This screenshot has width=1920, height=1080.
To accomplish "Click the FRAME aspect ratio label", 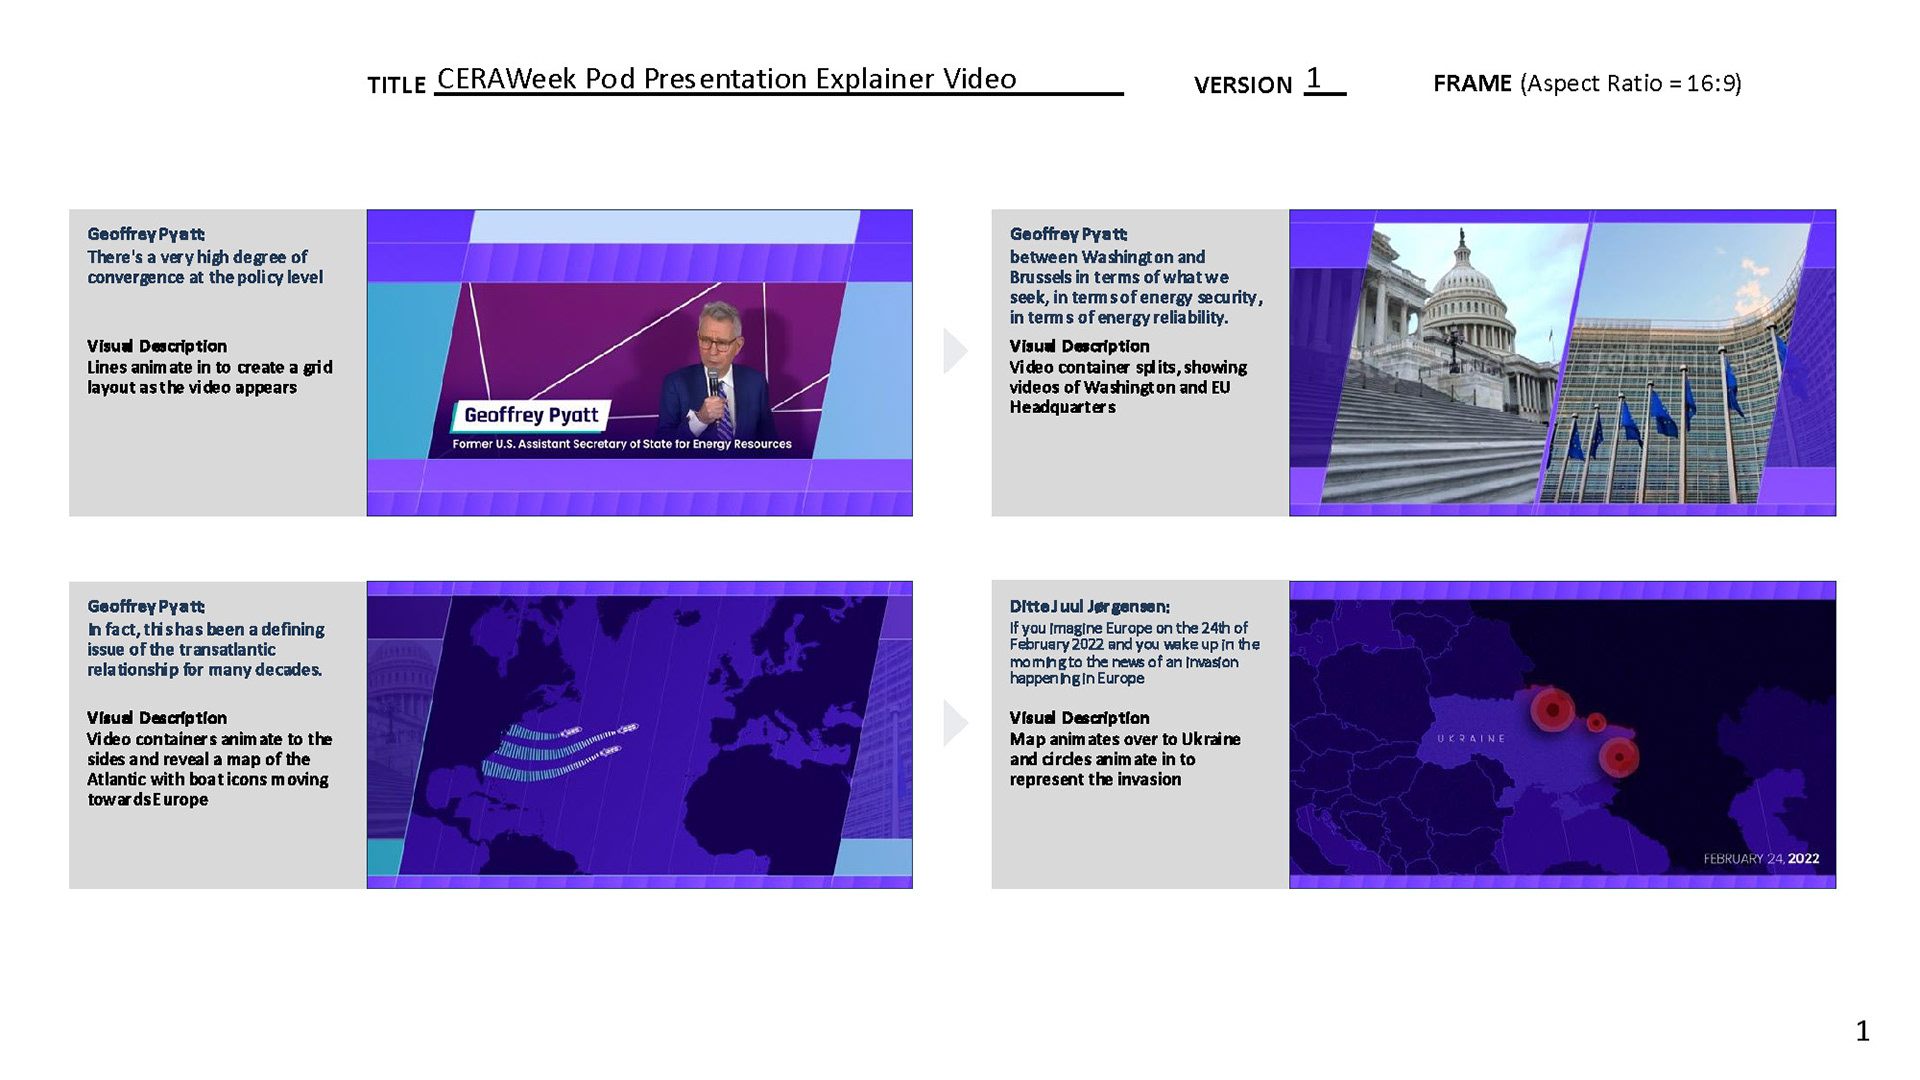I will (x=1586, y=83).
